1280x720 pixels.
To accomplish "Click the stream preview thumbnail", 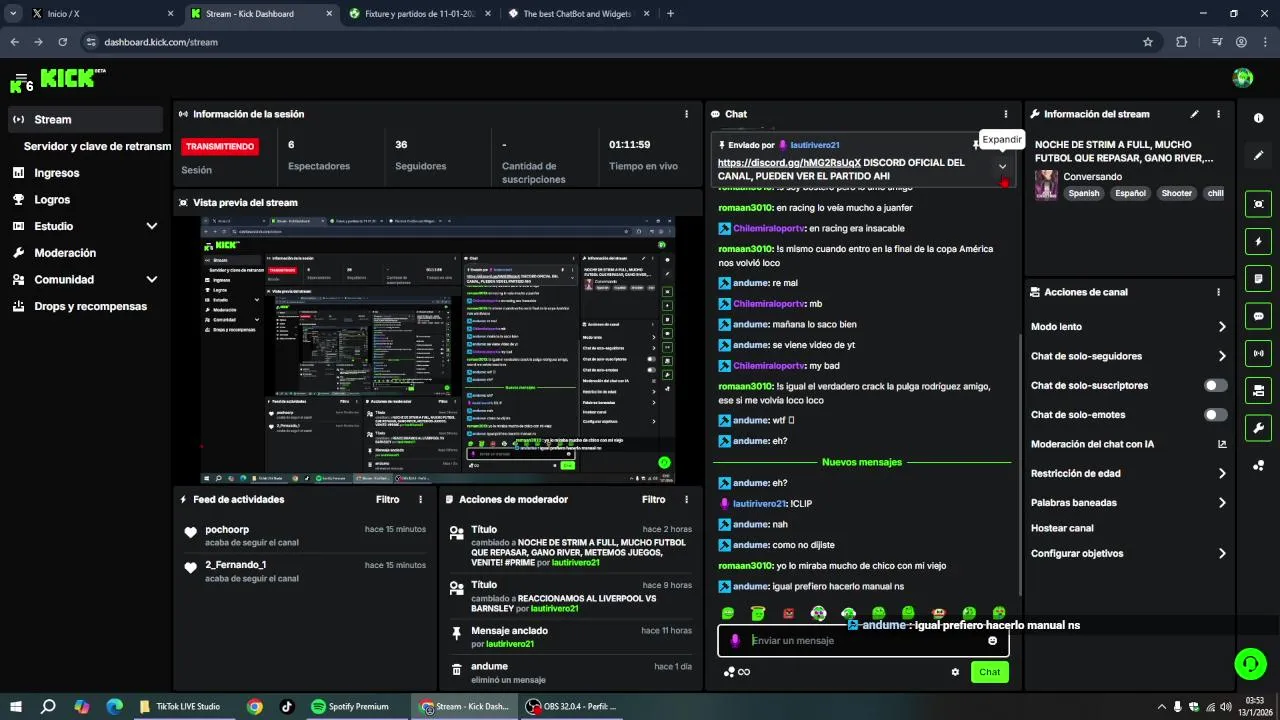I will pyautogui.click(x=438, y=350).
